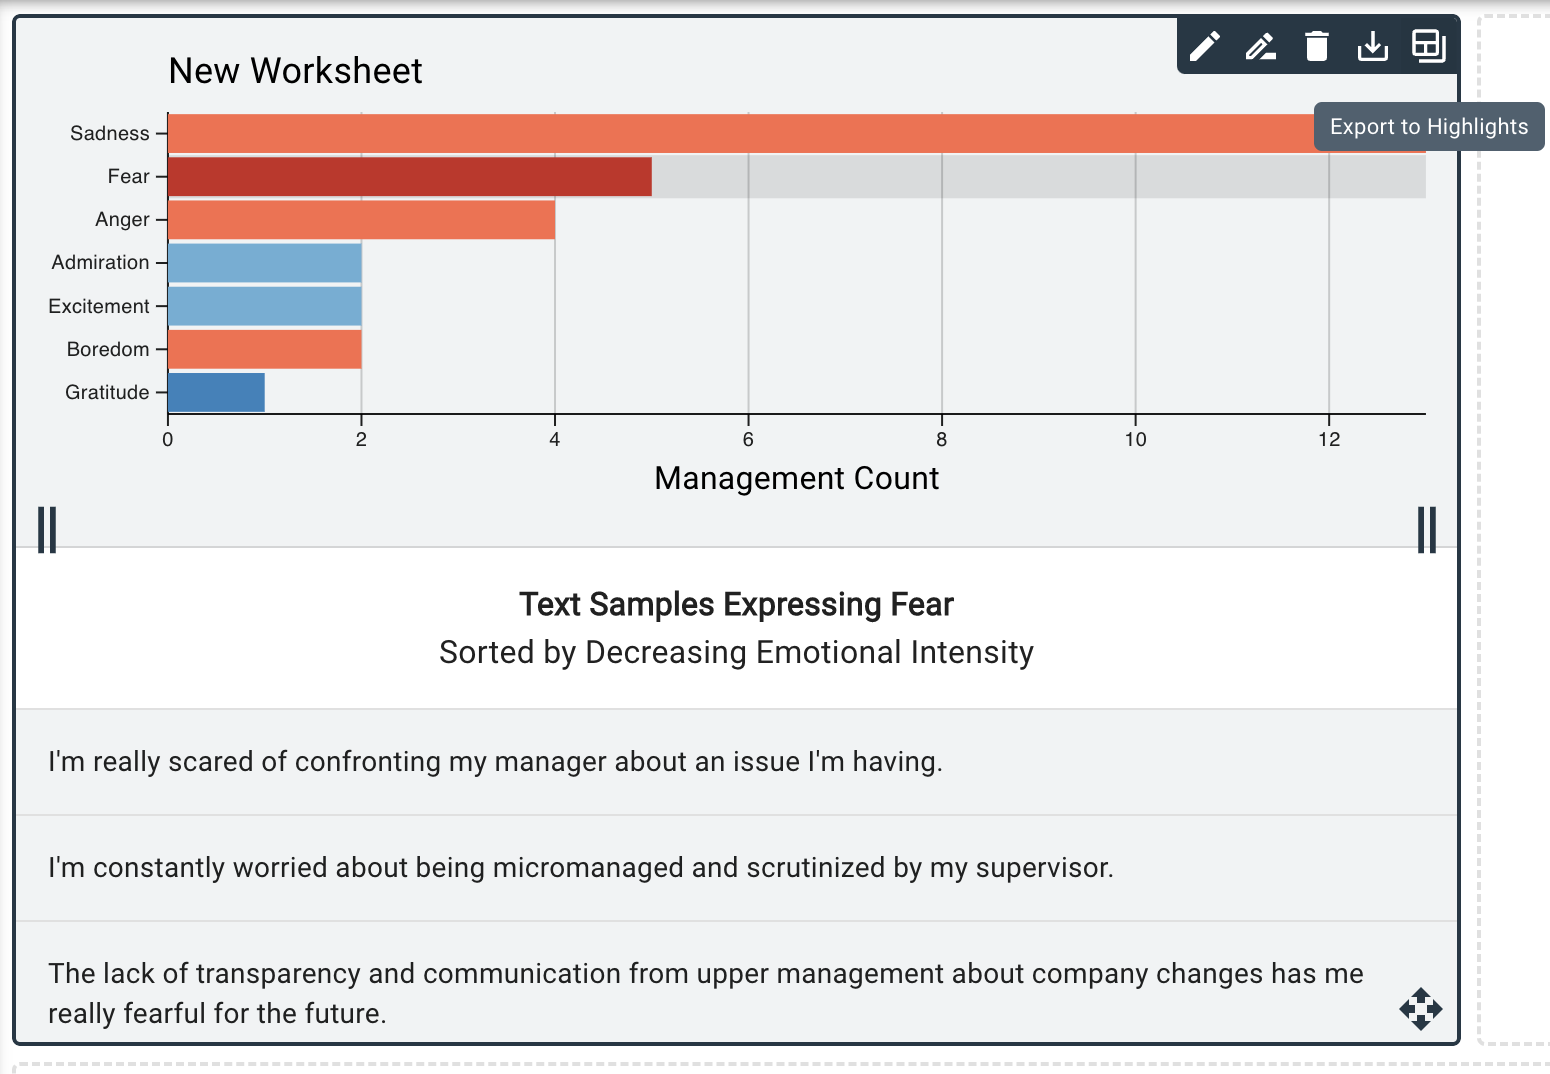Select the rename pencil icon in toolbar
The height and width of the screenshot is (1074, 1550).
click(x=1260, y=45)
